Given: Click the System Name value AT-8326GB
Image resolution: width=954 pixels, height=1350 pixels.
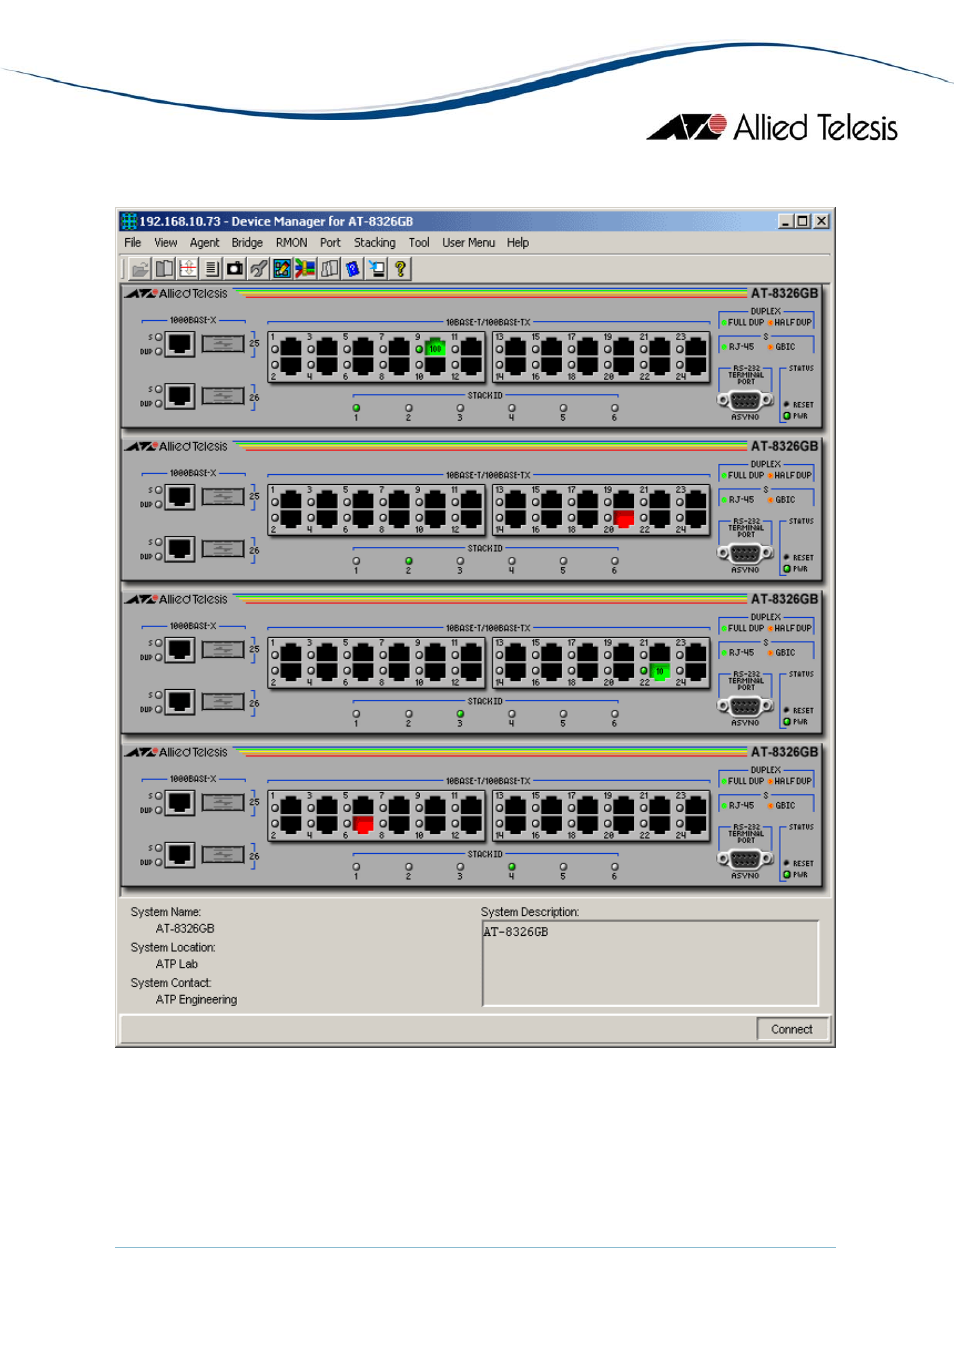Looking at the screenshot, I should point(185,929).
